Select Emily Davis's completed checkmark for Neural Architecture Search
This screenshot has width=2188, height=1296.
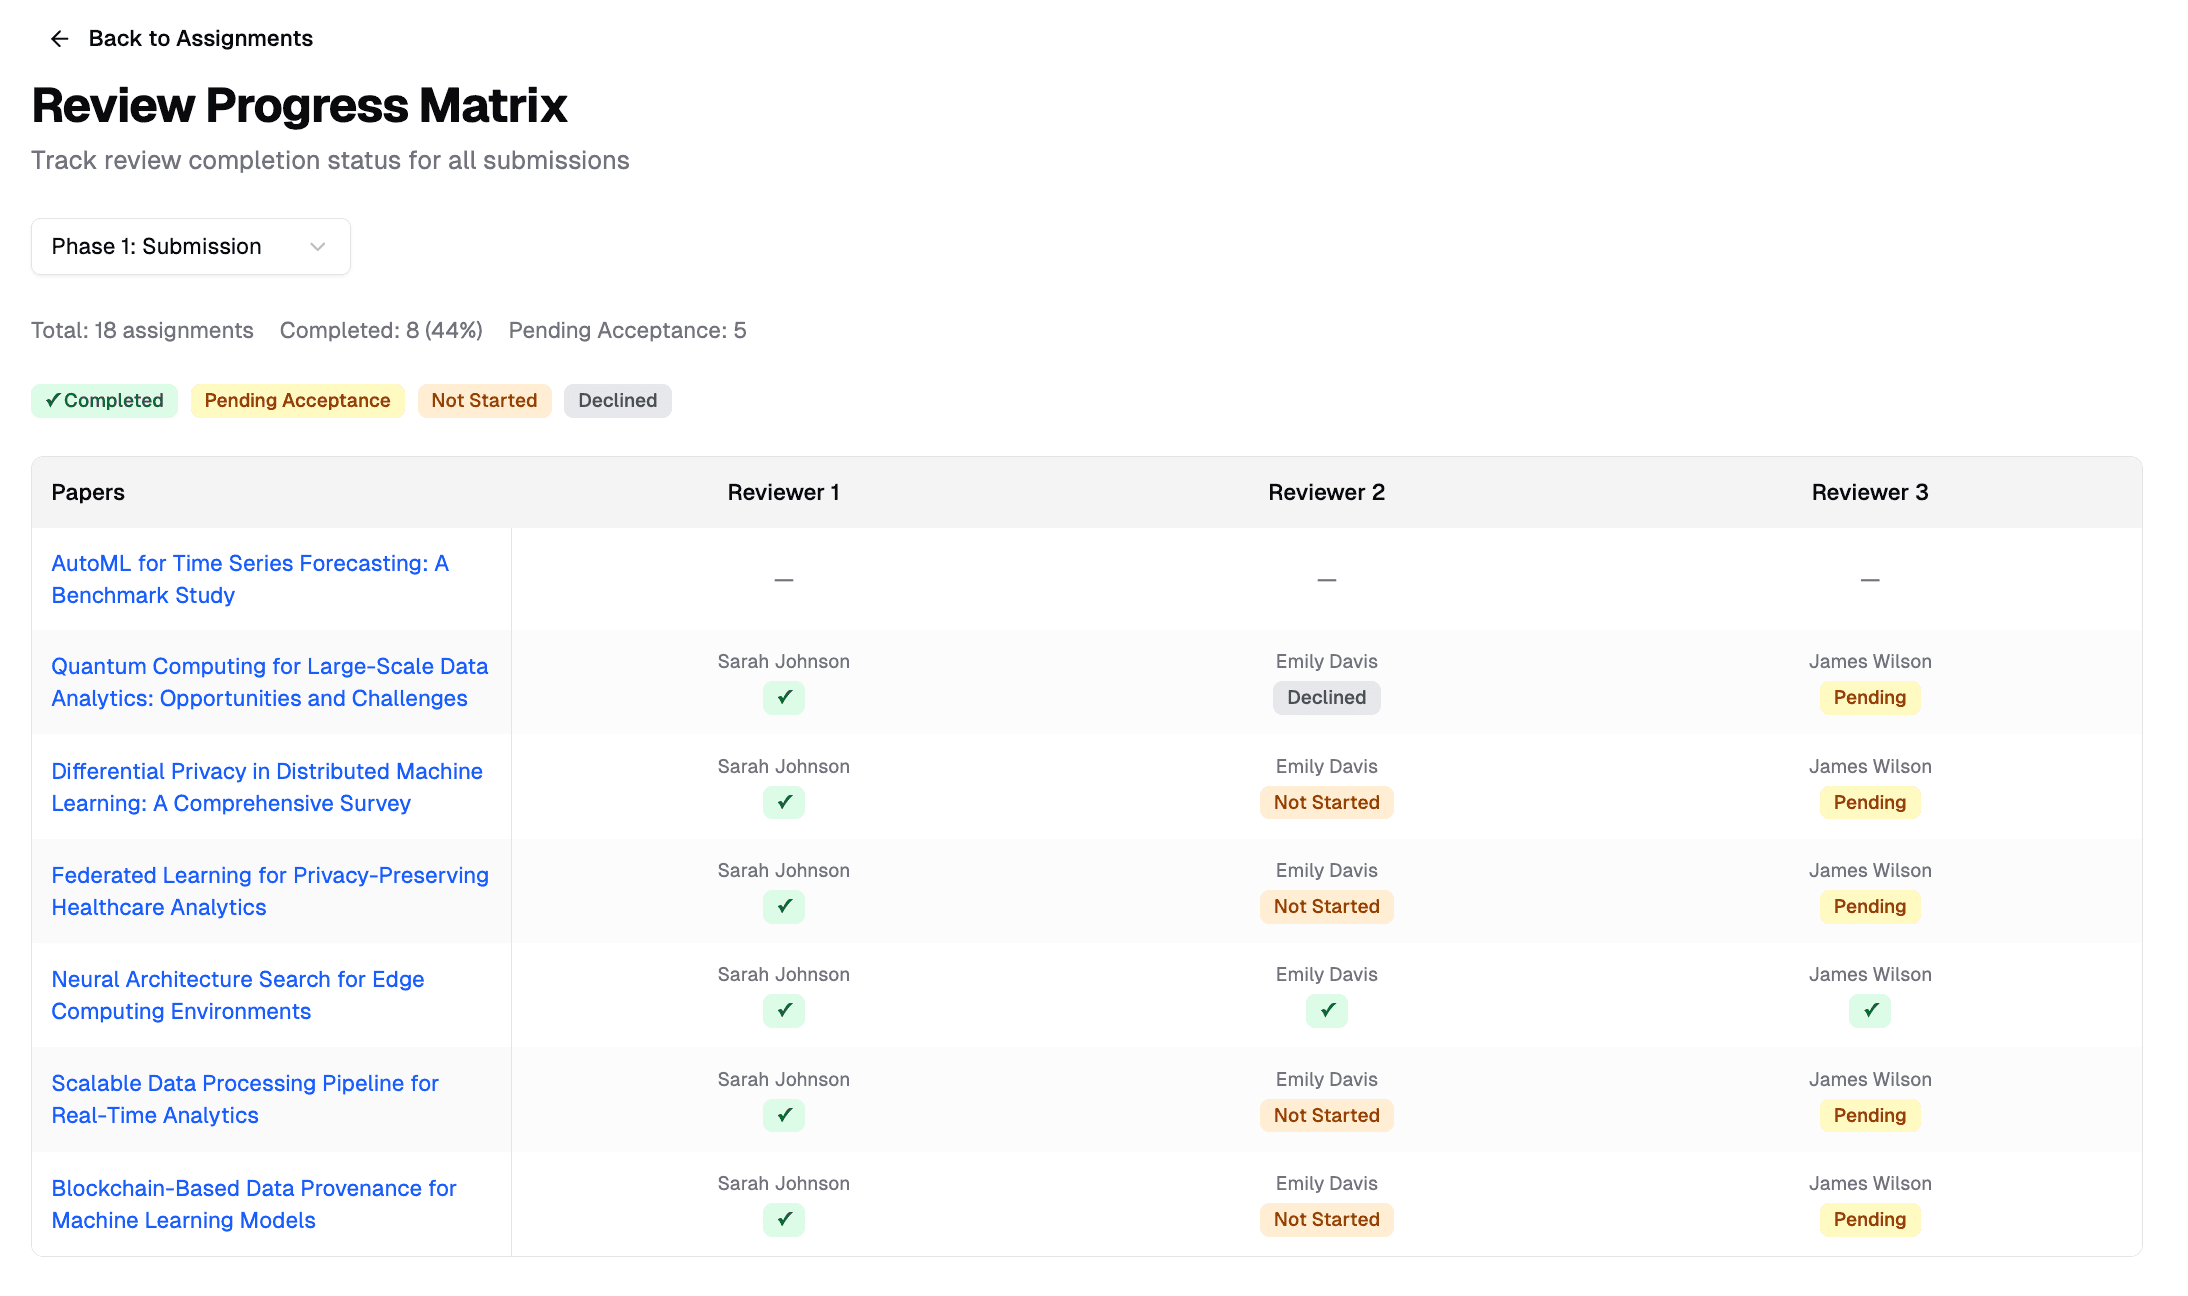[1326, 1011]
